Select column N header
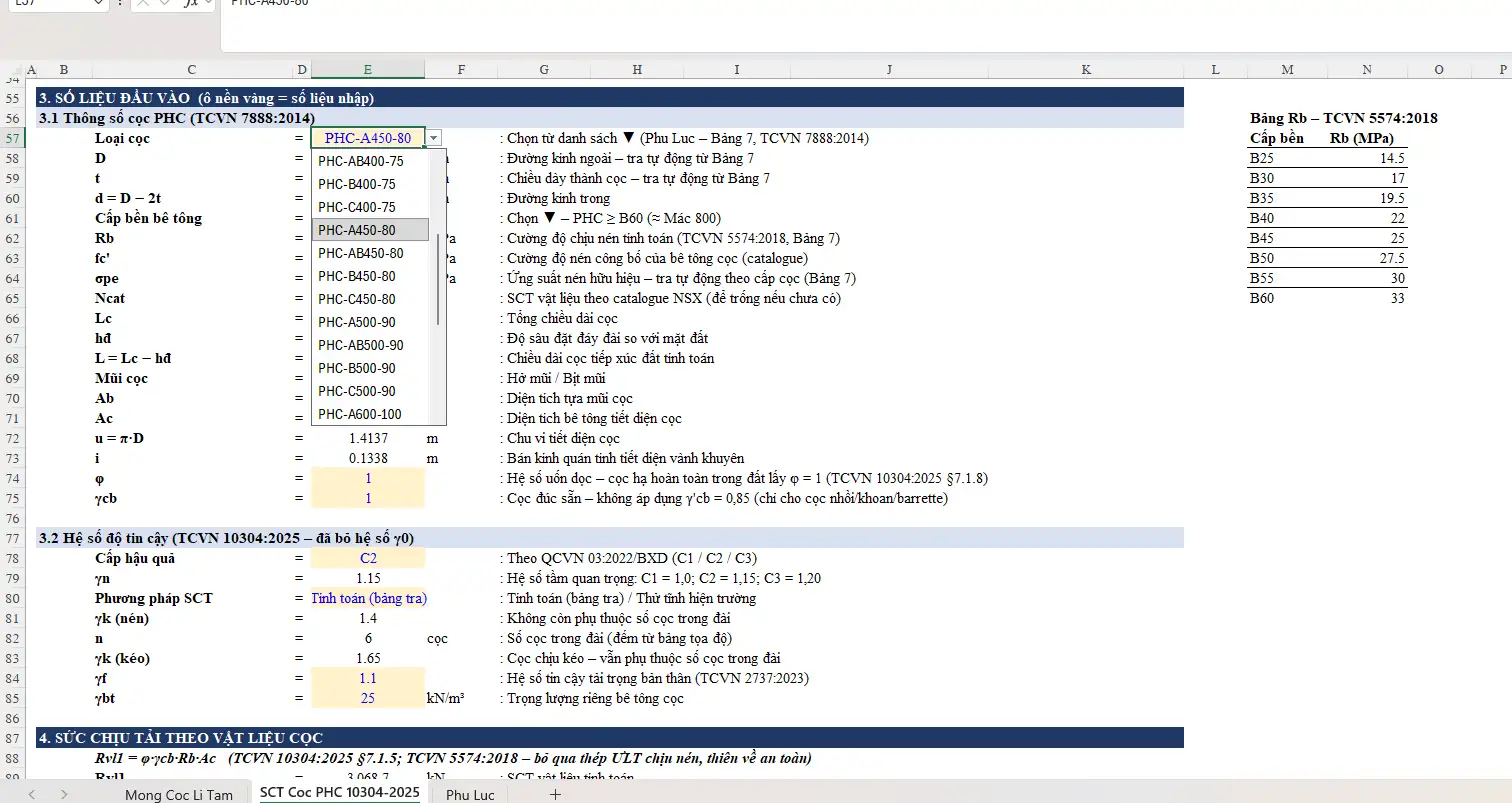The height and width of the screenshot is (803, 1512). click(x=1367, y=69)
